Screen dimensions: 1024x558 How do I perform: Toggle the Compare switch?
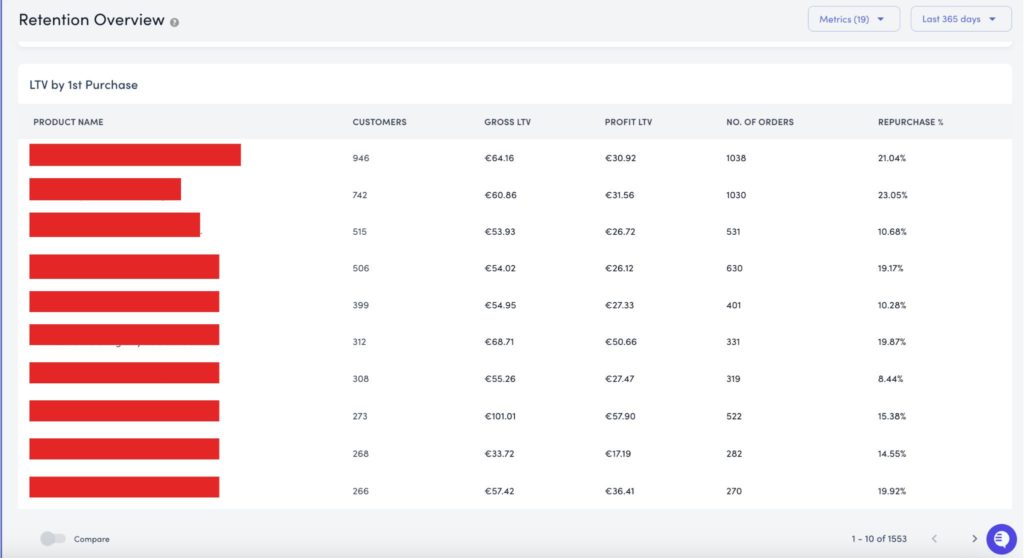pyautogui.click(x=52, y=539)
